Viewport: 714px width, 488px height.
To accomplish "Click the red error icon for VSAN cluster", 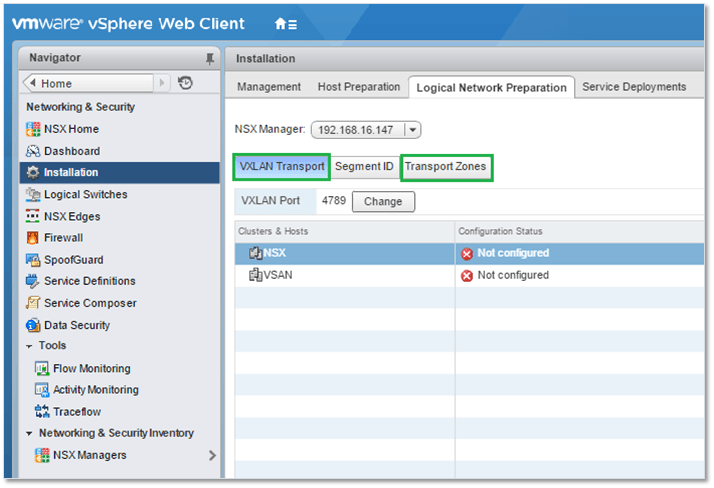I will coord(467,275).
